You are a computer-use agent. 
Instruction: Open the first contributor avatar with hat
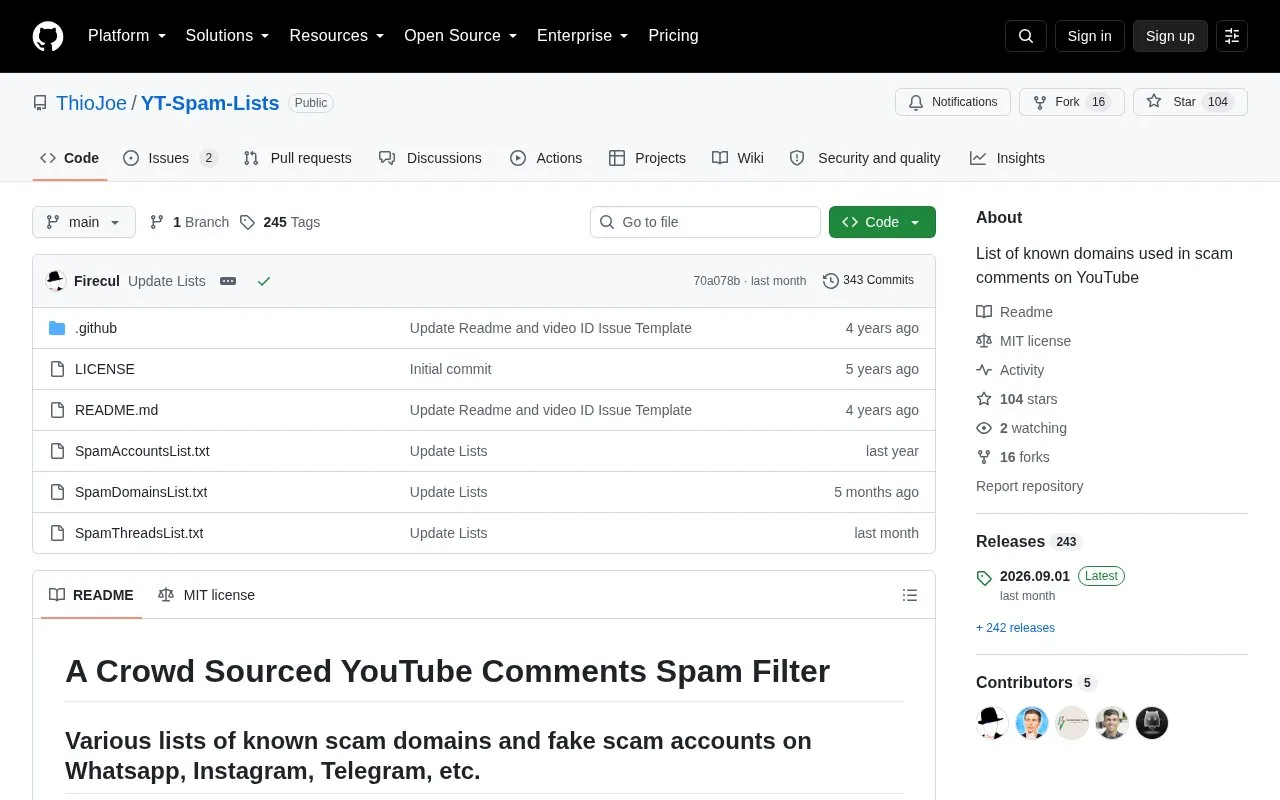pyautogui.click(x=992, y=723)
